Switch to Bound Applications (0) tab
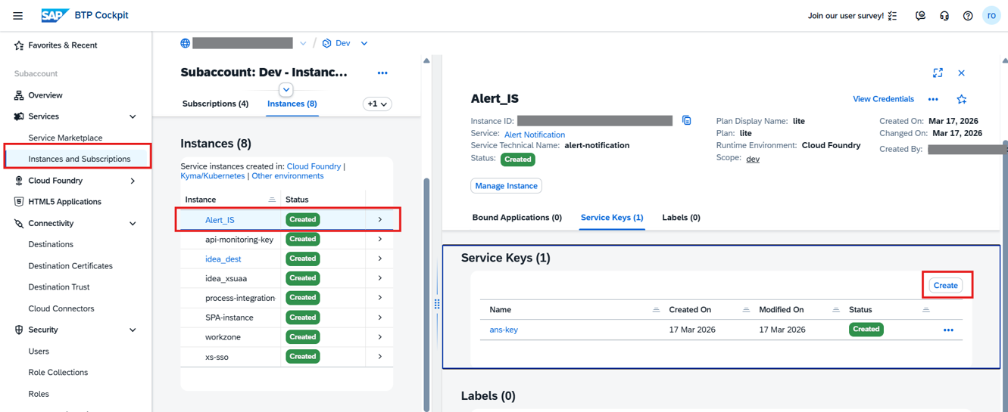This screenshot has height=412, width=1008. [x=517, y=217]
